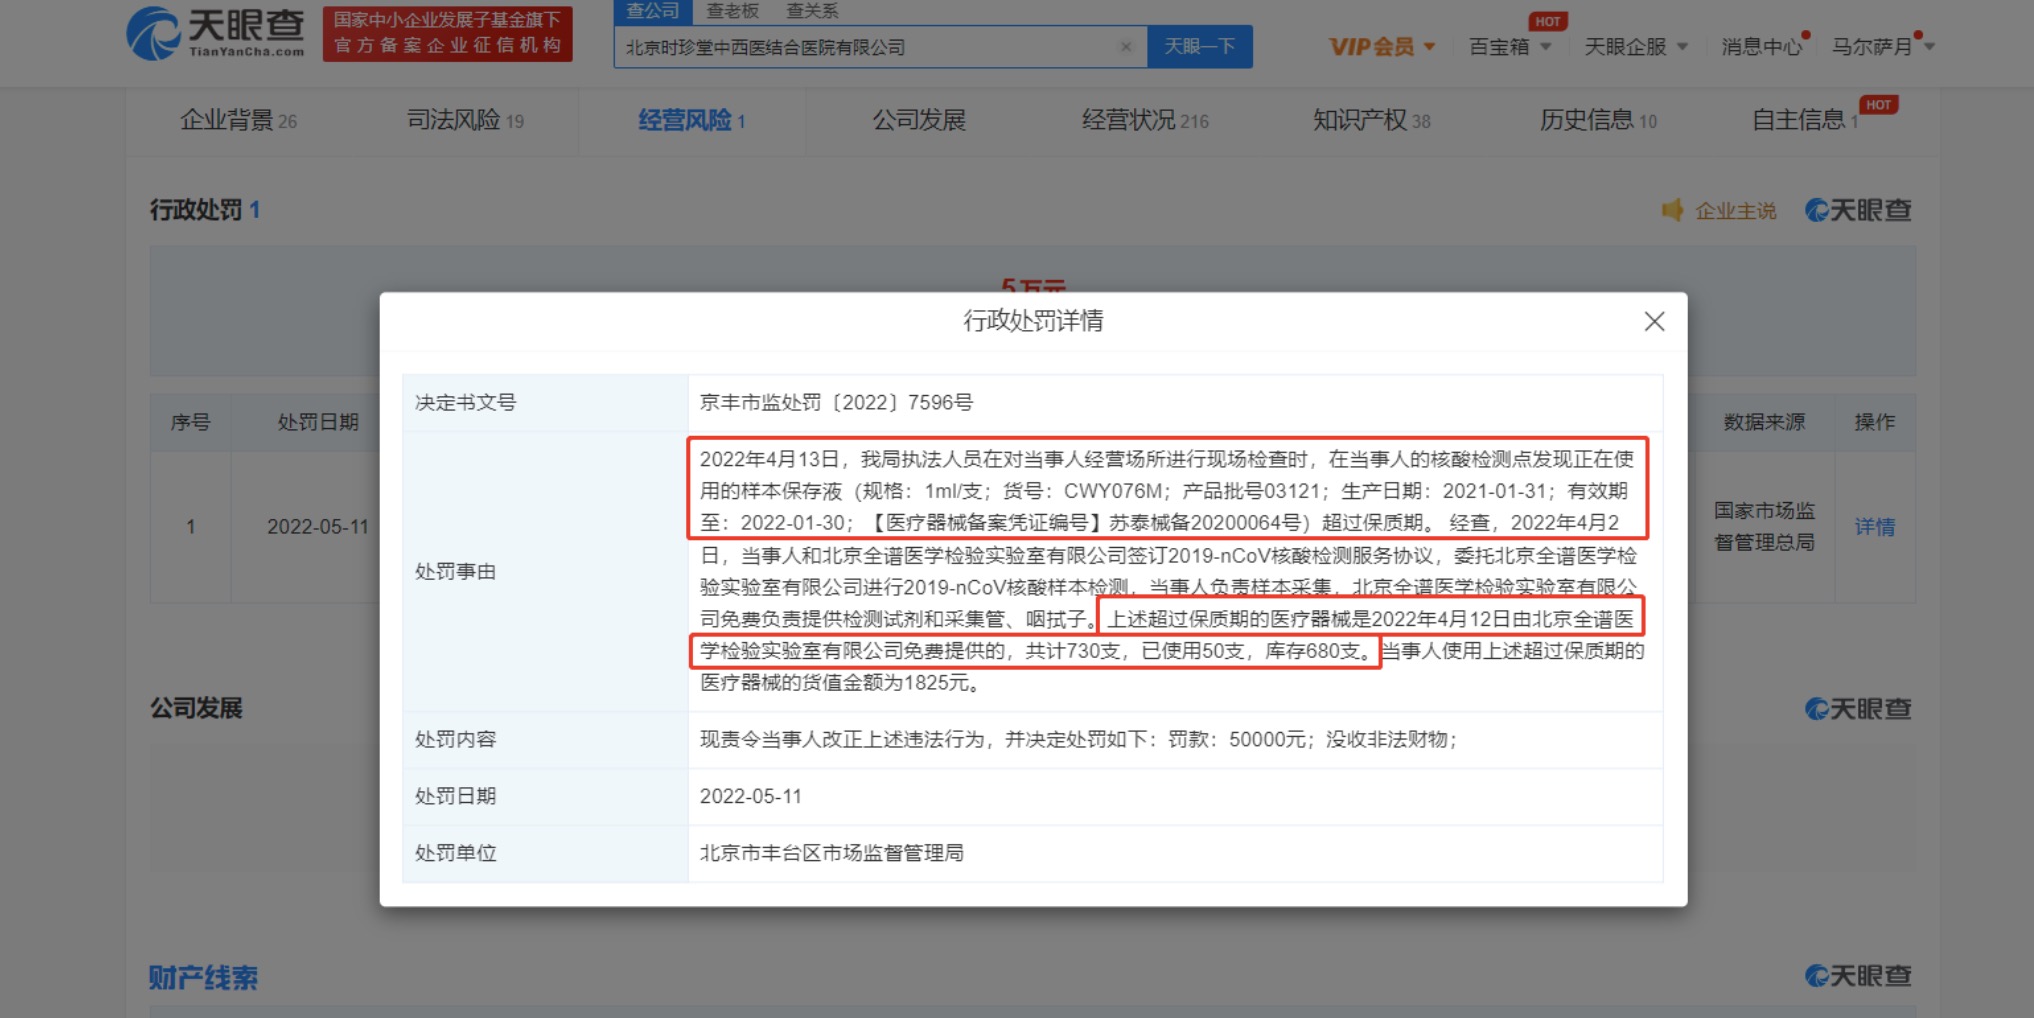Screen dimensions: 2034x1018
Task: Open the VIP会员 dropdown
Action: pyautogui.click(x=1381, y=47)
